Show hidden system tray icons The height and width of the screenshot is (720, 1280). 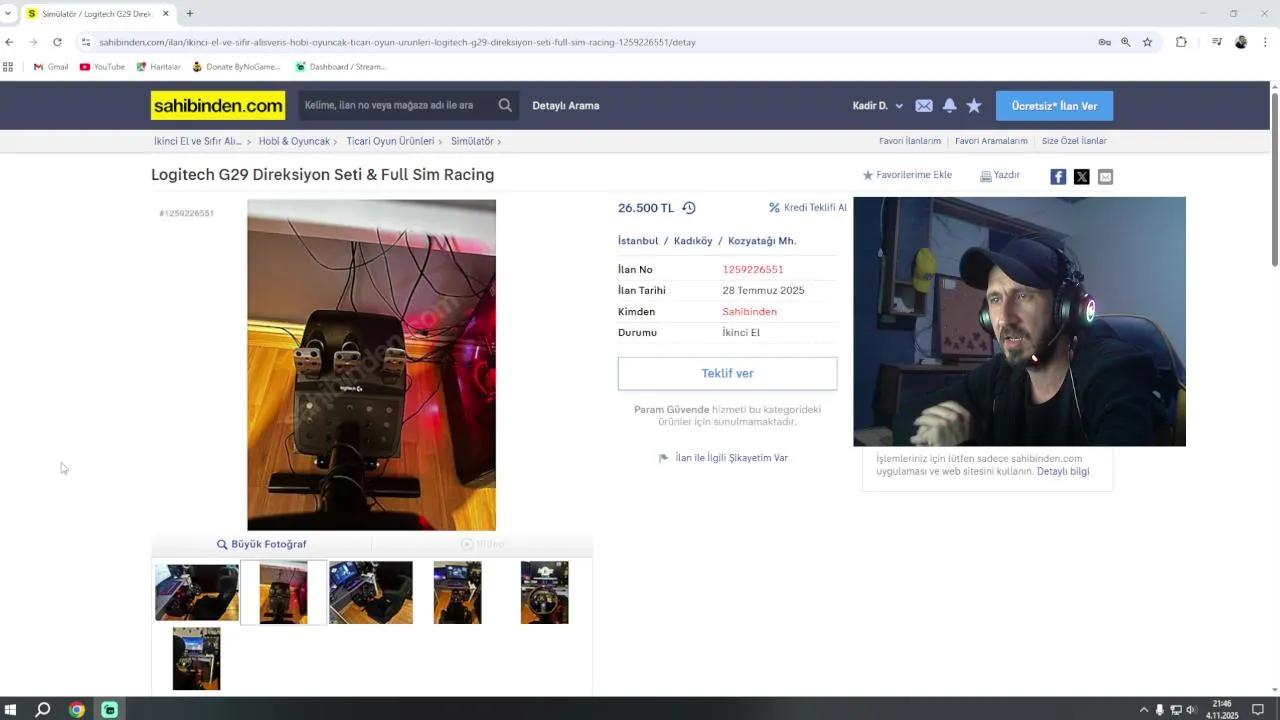pos(1144,710)
